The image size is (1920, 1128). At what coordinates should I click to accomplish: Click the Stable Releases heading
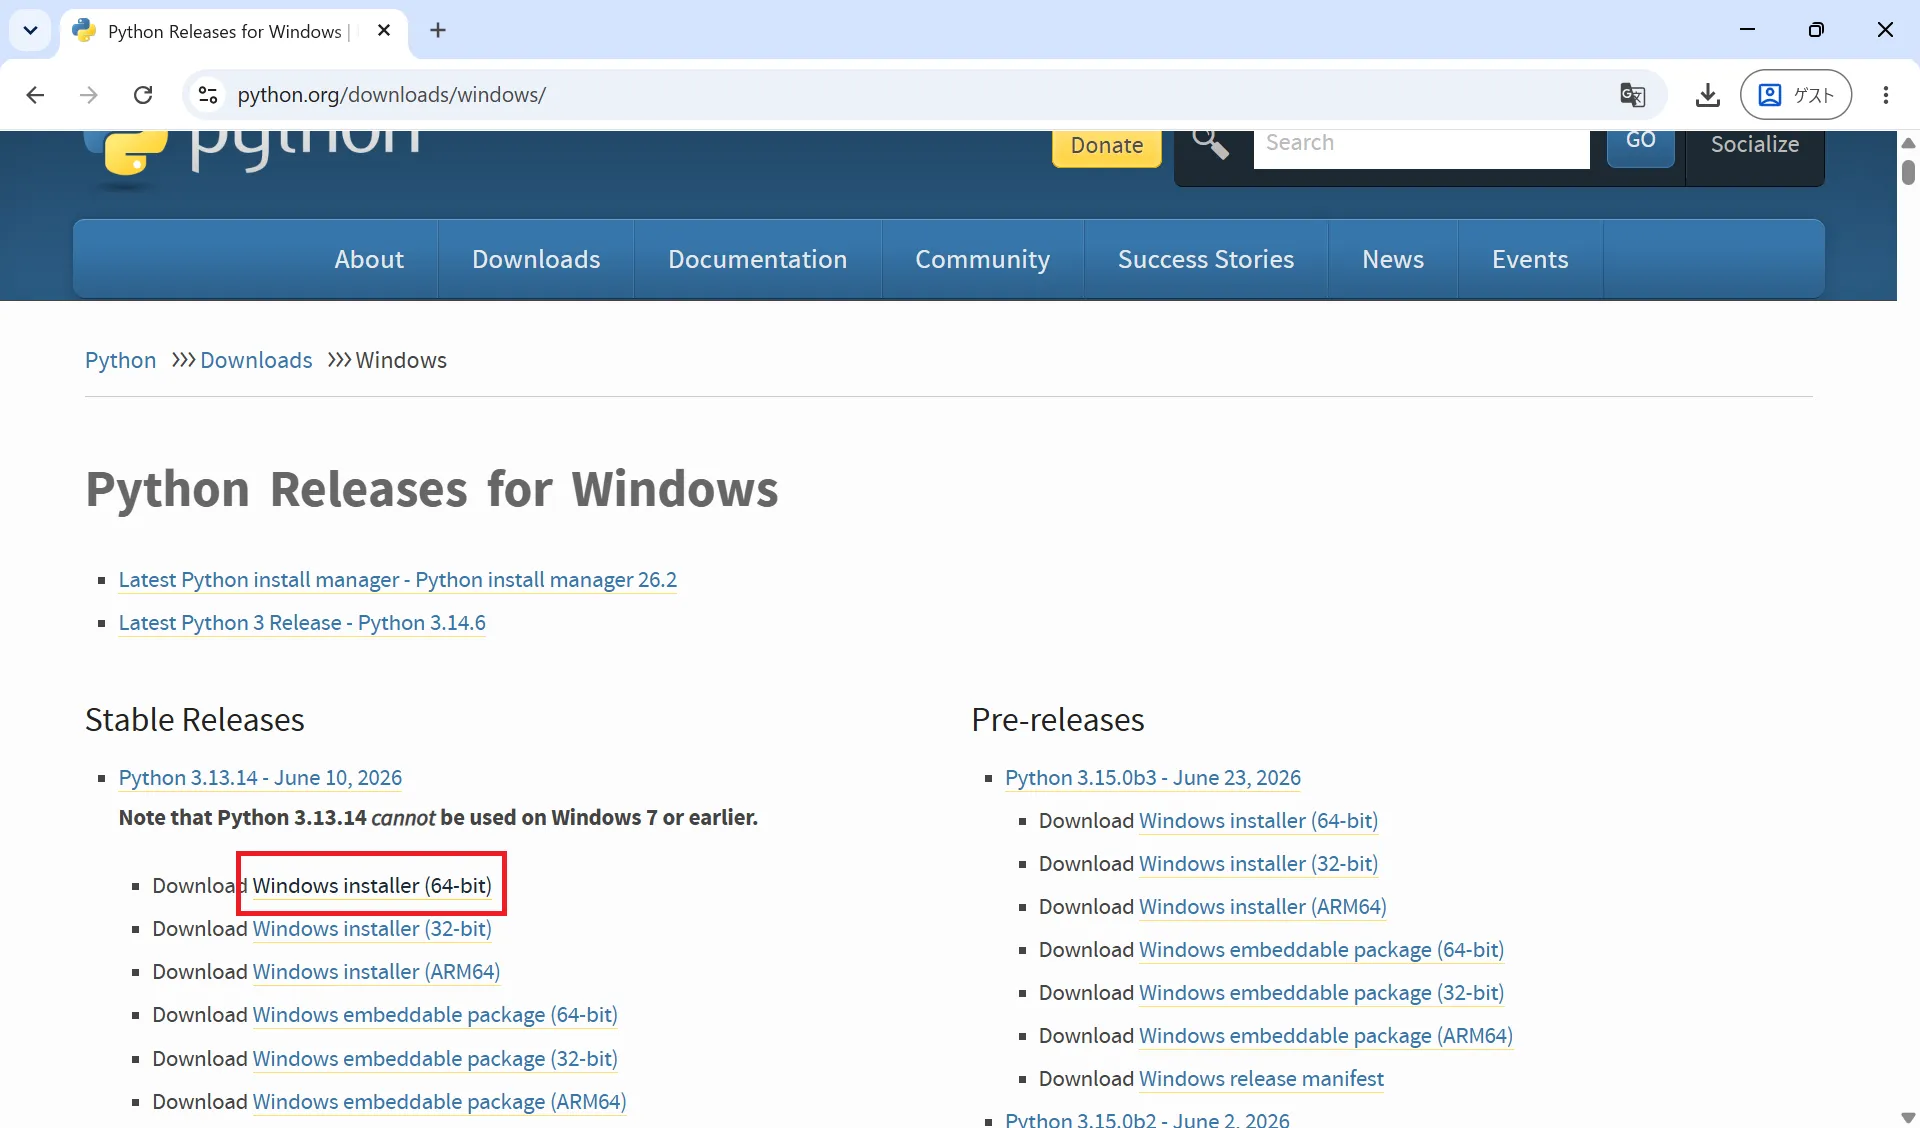click(195, 720)
